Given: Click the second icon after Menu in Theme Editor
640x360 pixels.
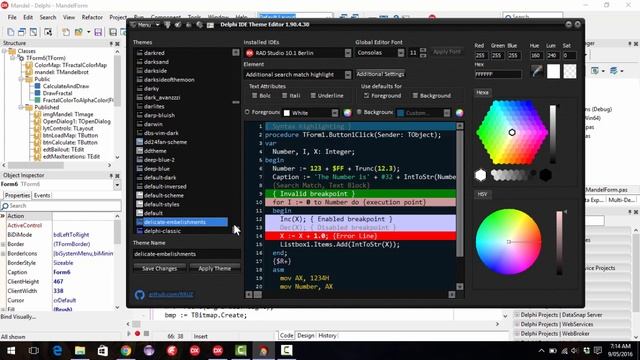Looking at the screenshot, I should [178, 25].
